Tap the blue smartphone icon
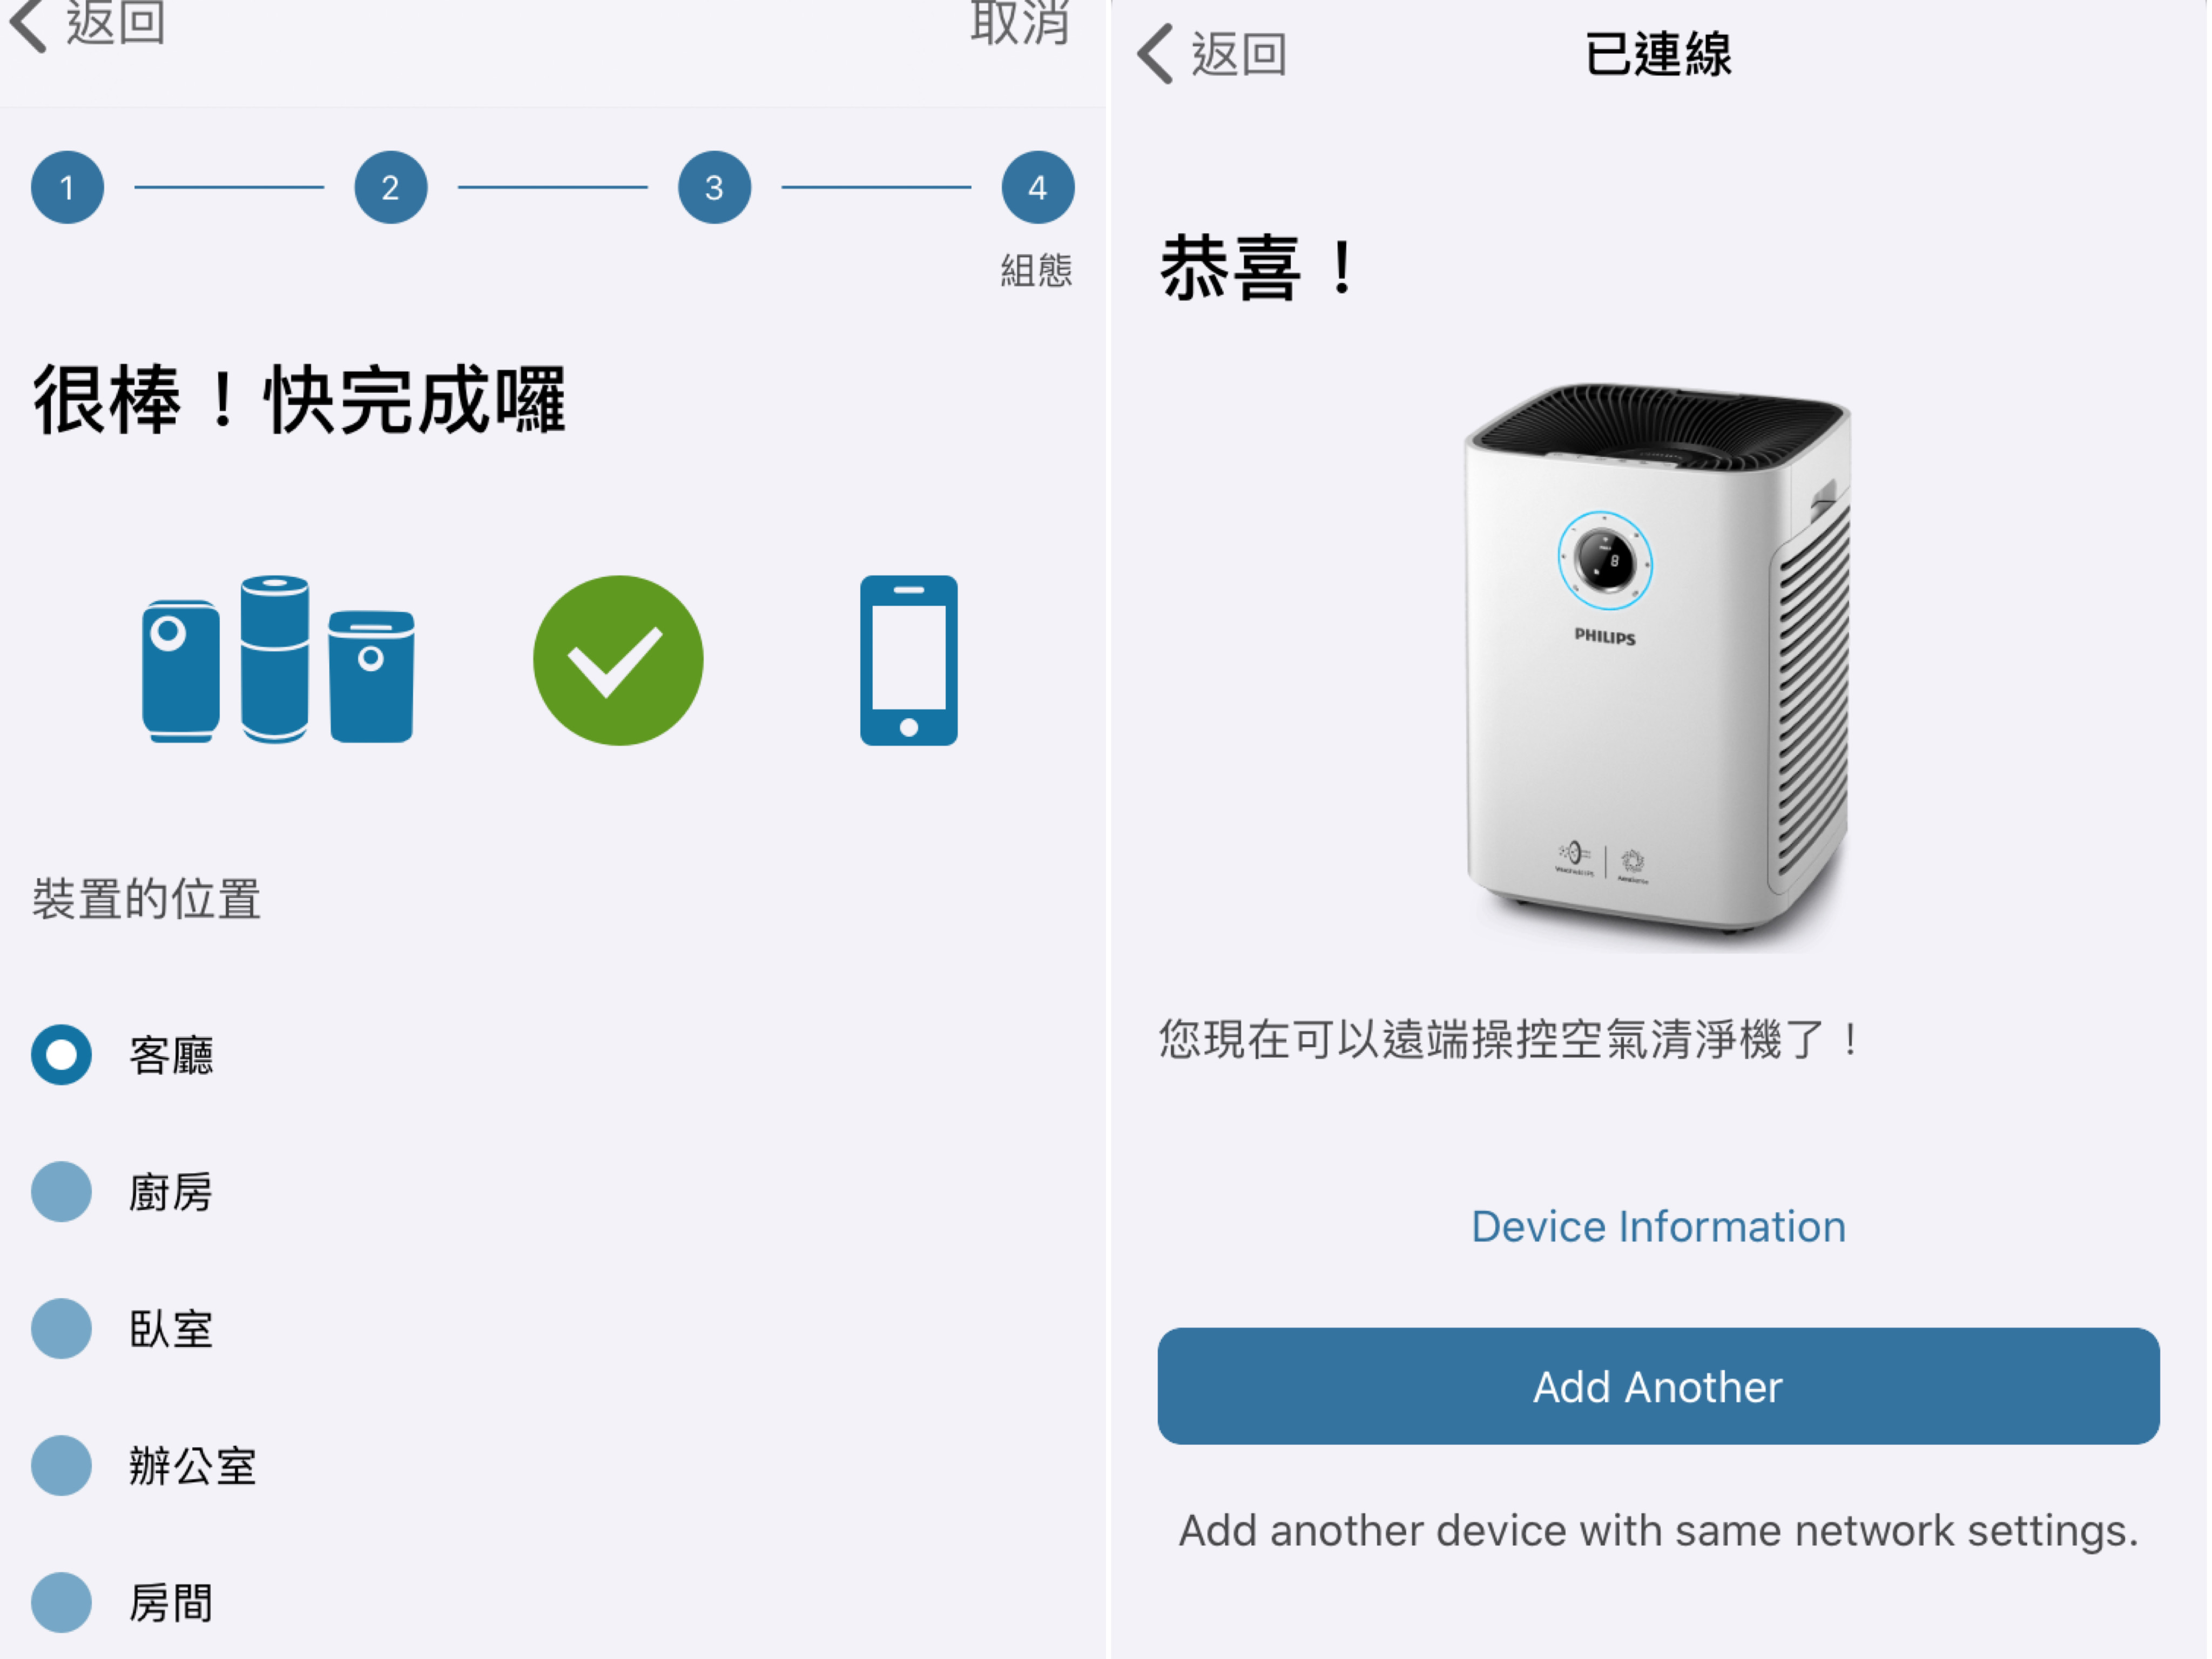 click(x=908, y=660)
